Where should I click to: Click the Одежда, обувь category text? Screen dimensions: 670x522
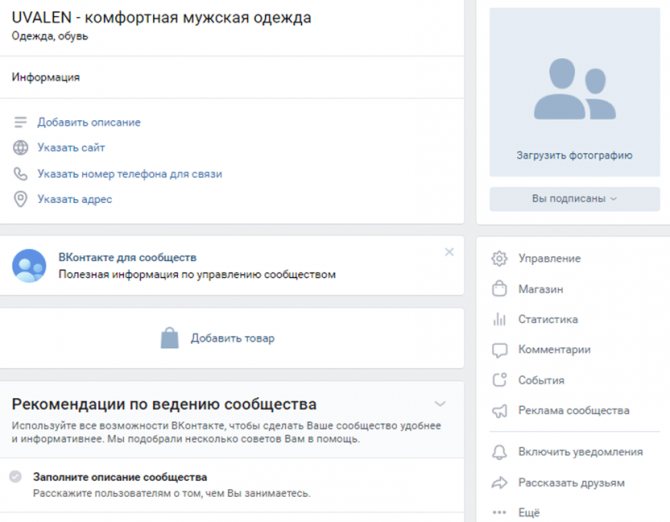50,36
